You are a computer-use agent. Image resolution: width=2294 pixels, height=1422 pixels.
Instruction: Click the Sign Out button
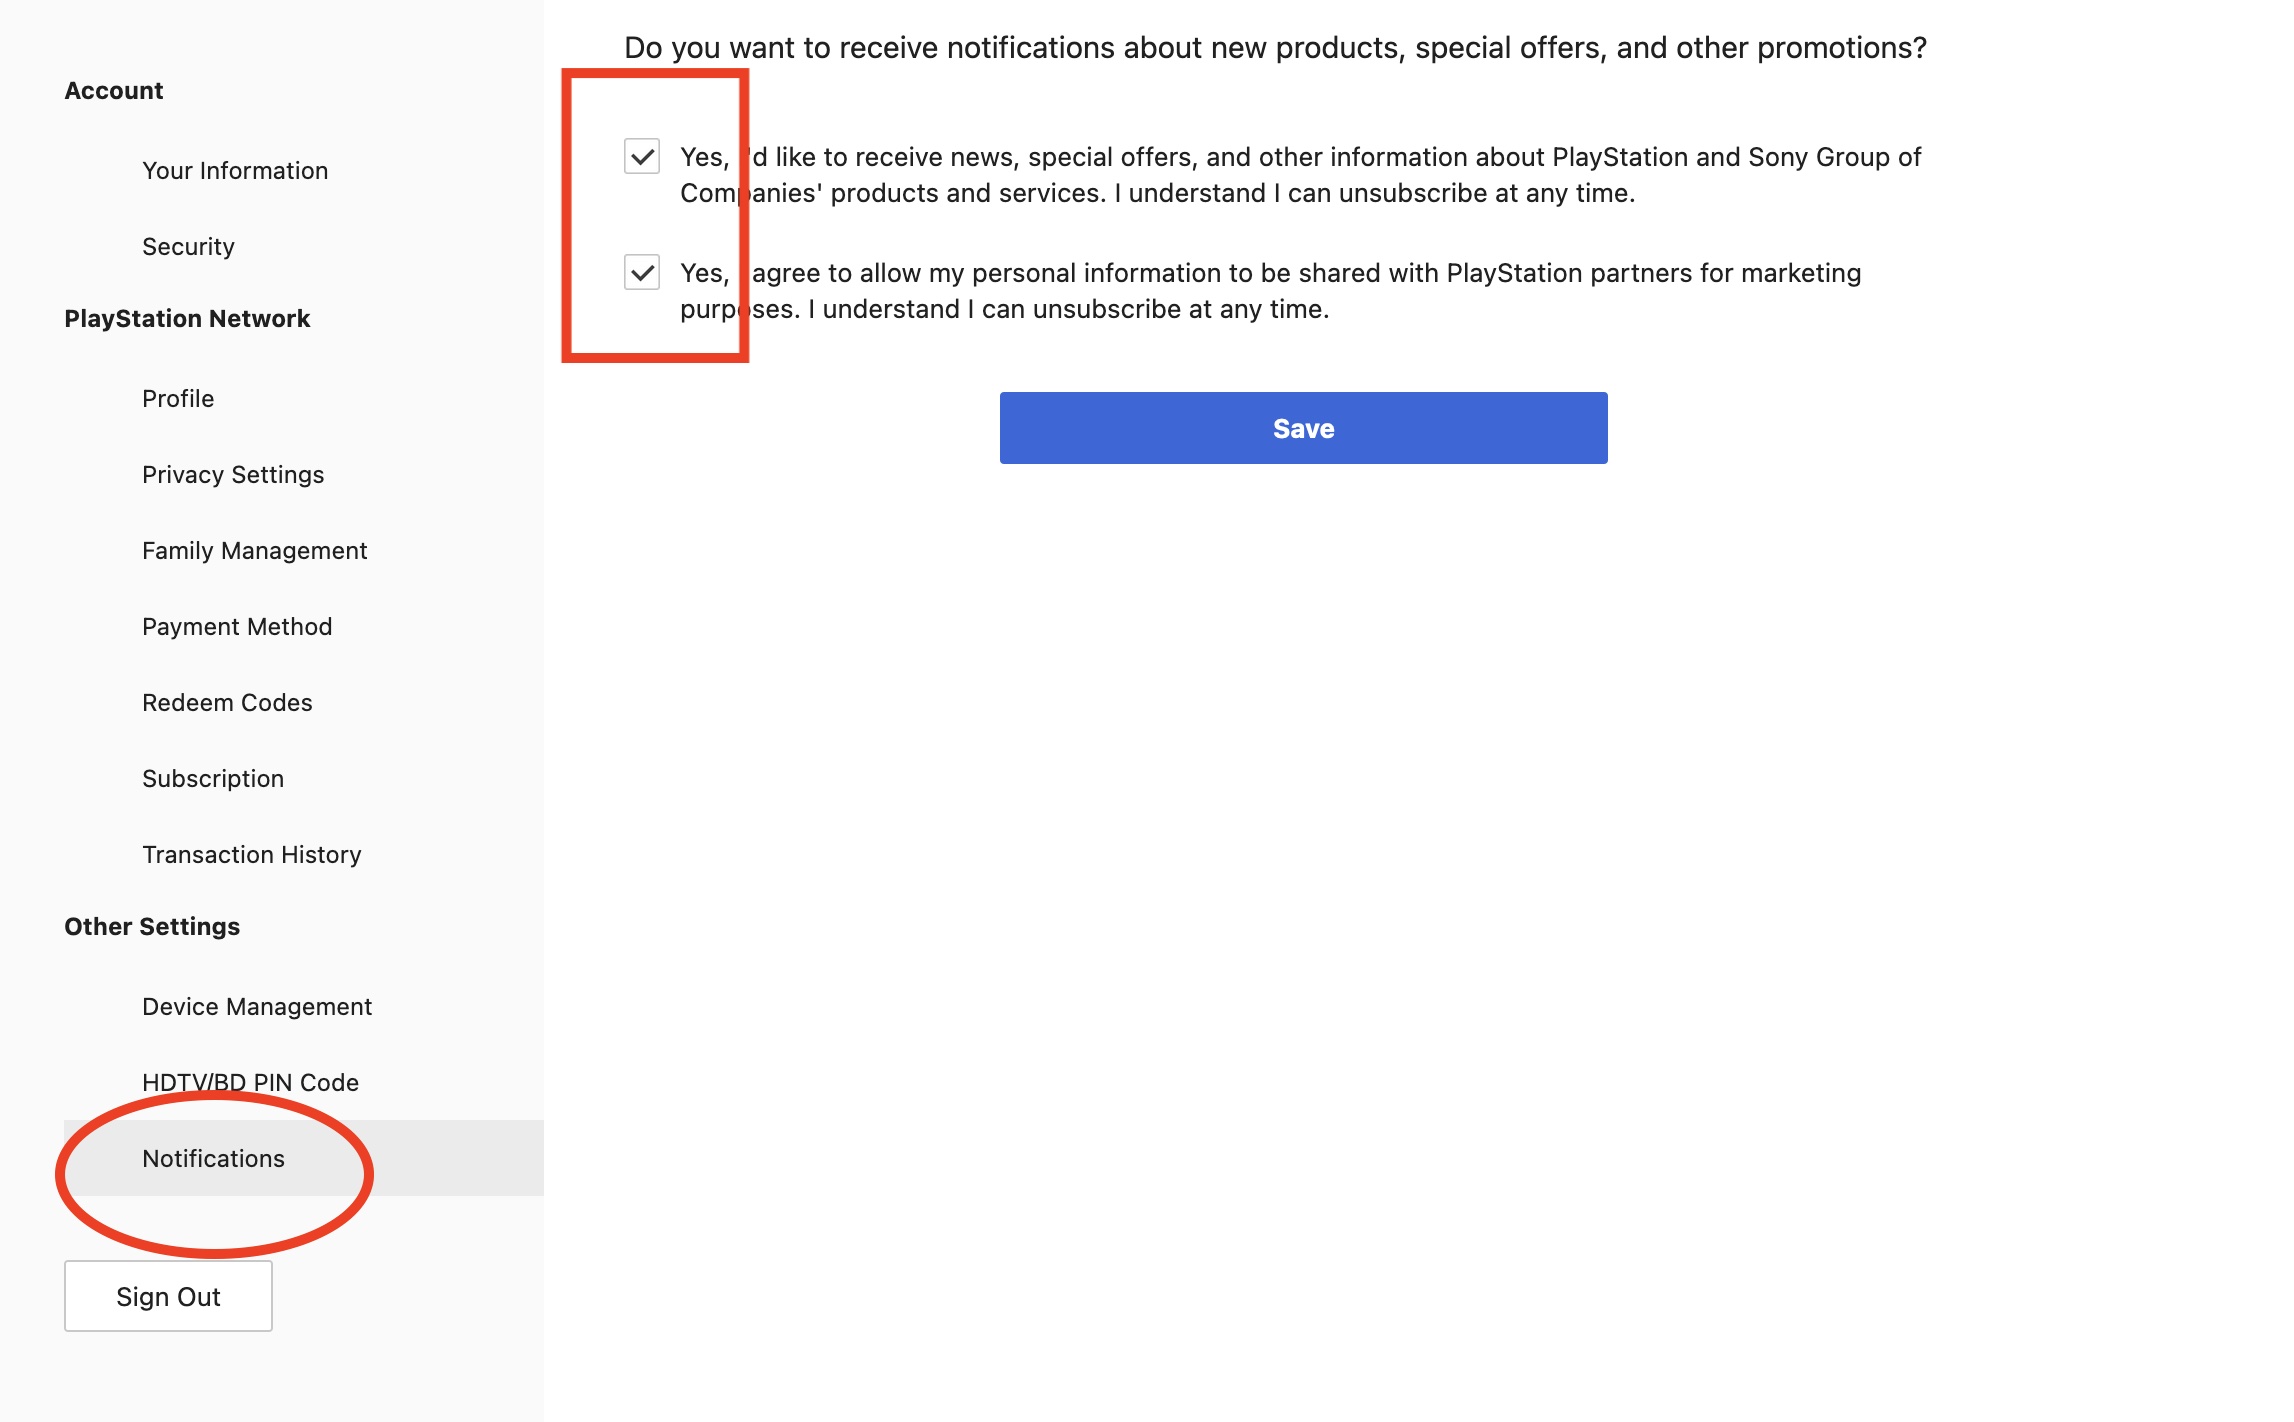click(169, 1294)
